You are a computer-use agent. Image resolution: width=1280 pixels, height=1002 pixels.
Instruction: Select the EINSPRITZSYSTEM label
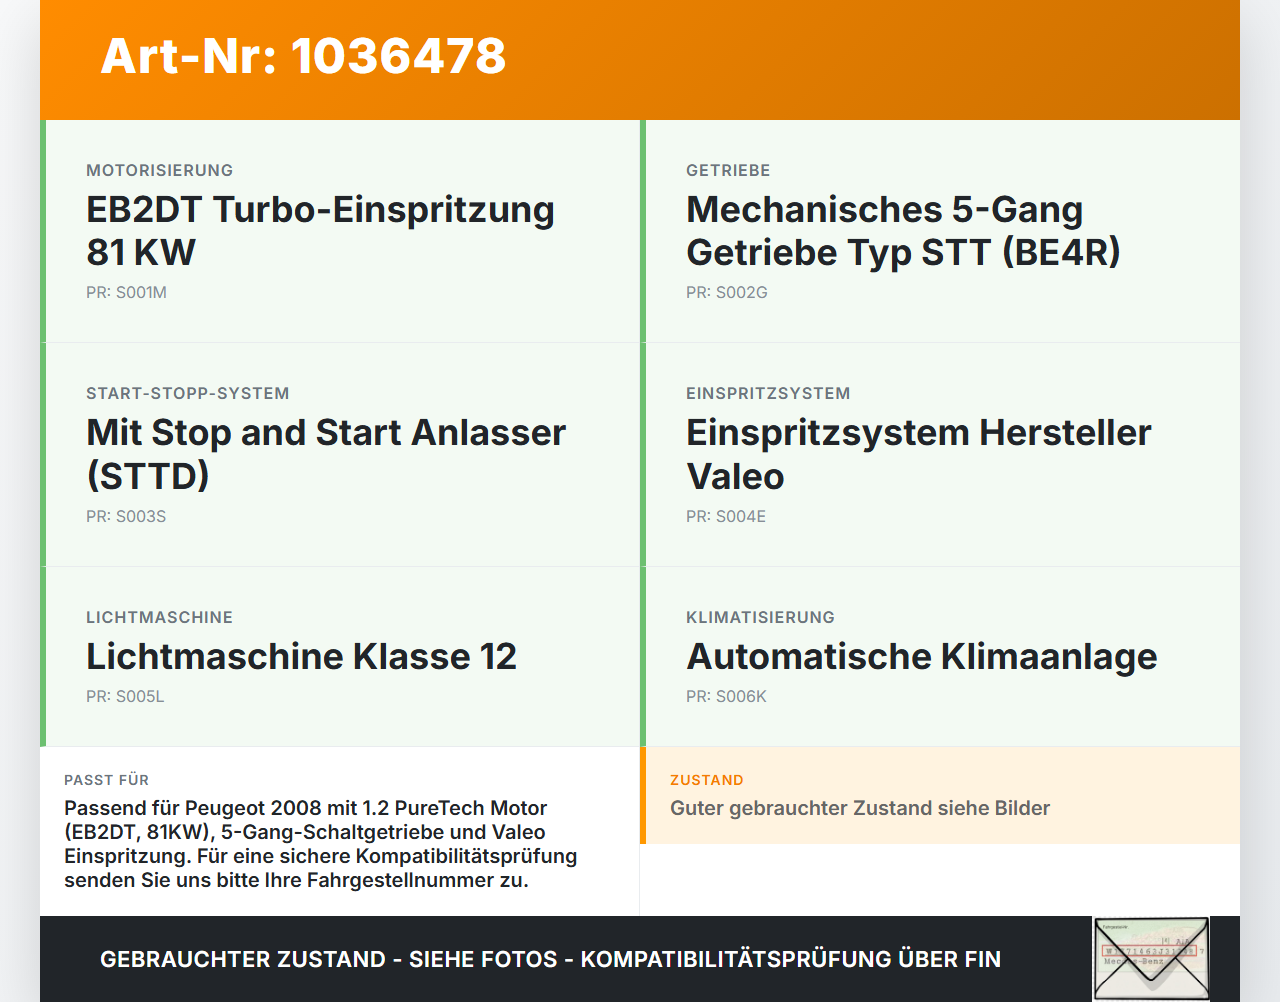(x=768, y=394)
